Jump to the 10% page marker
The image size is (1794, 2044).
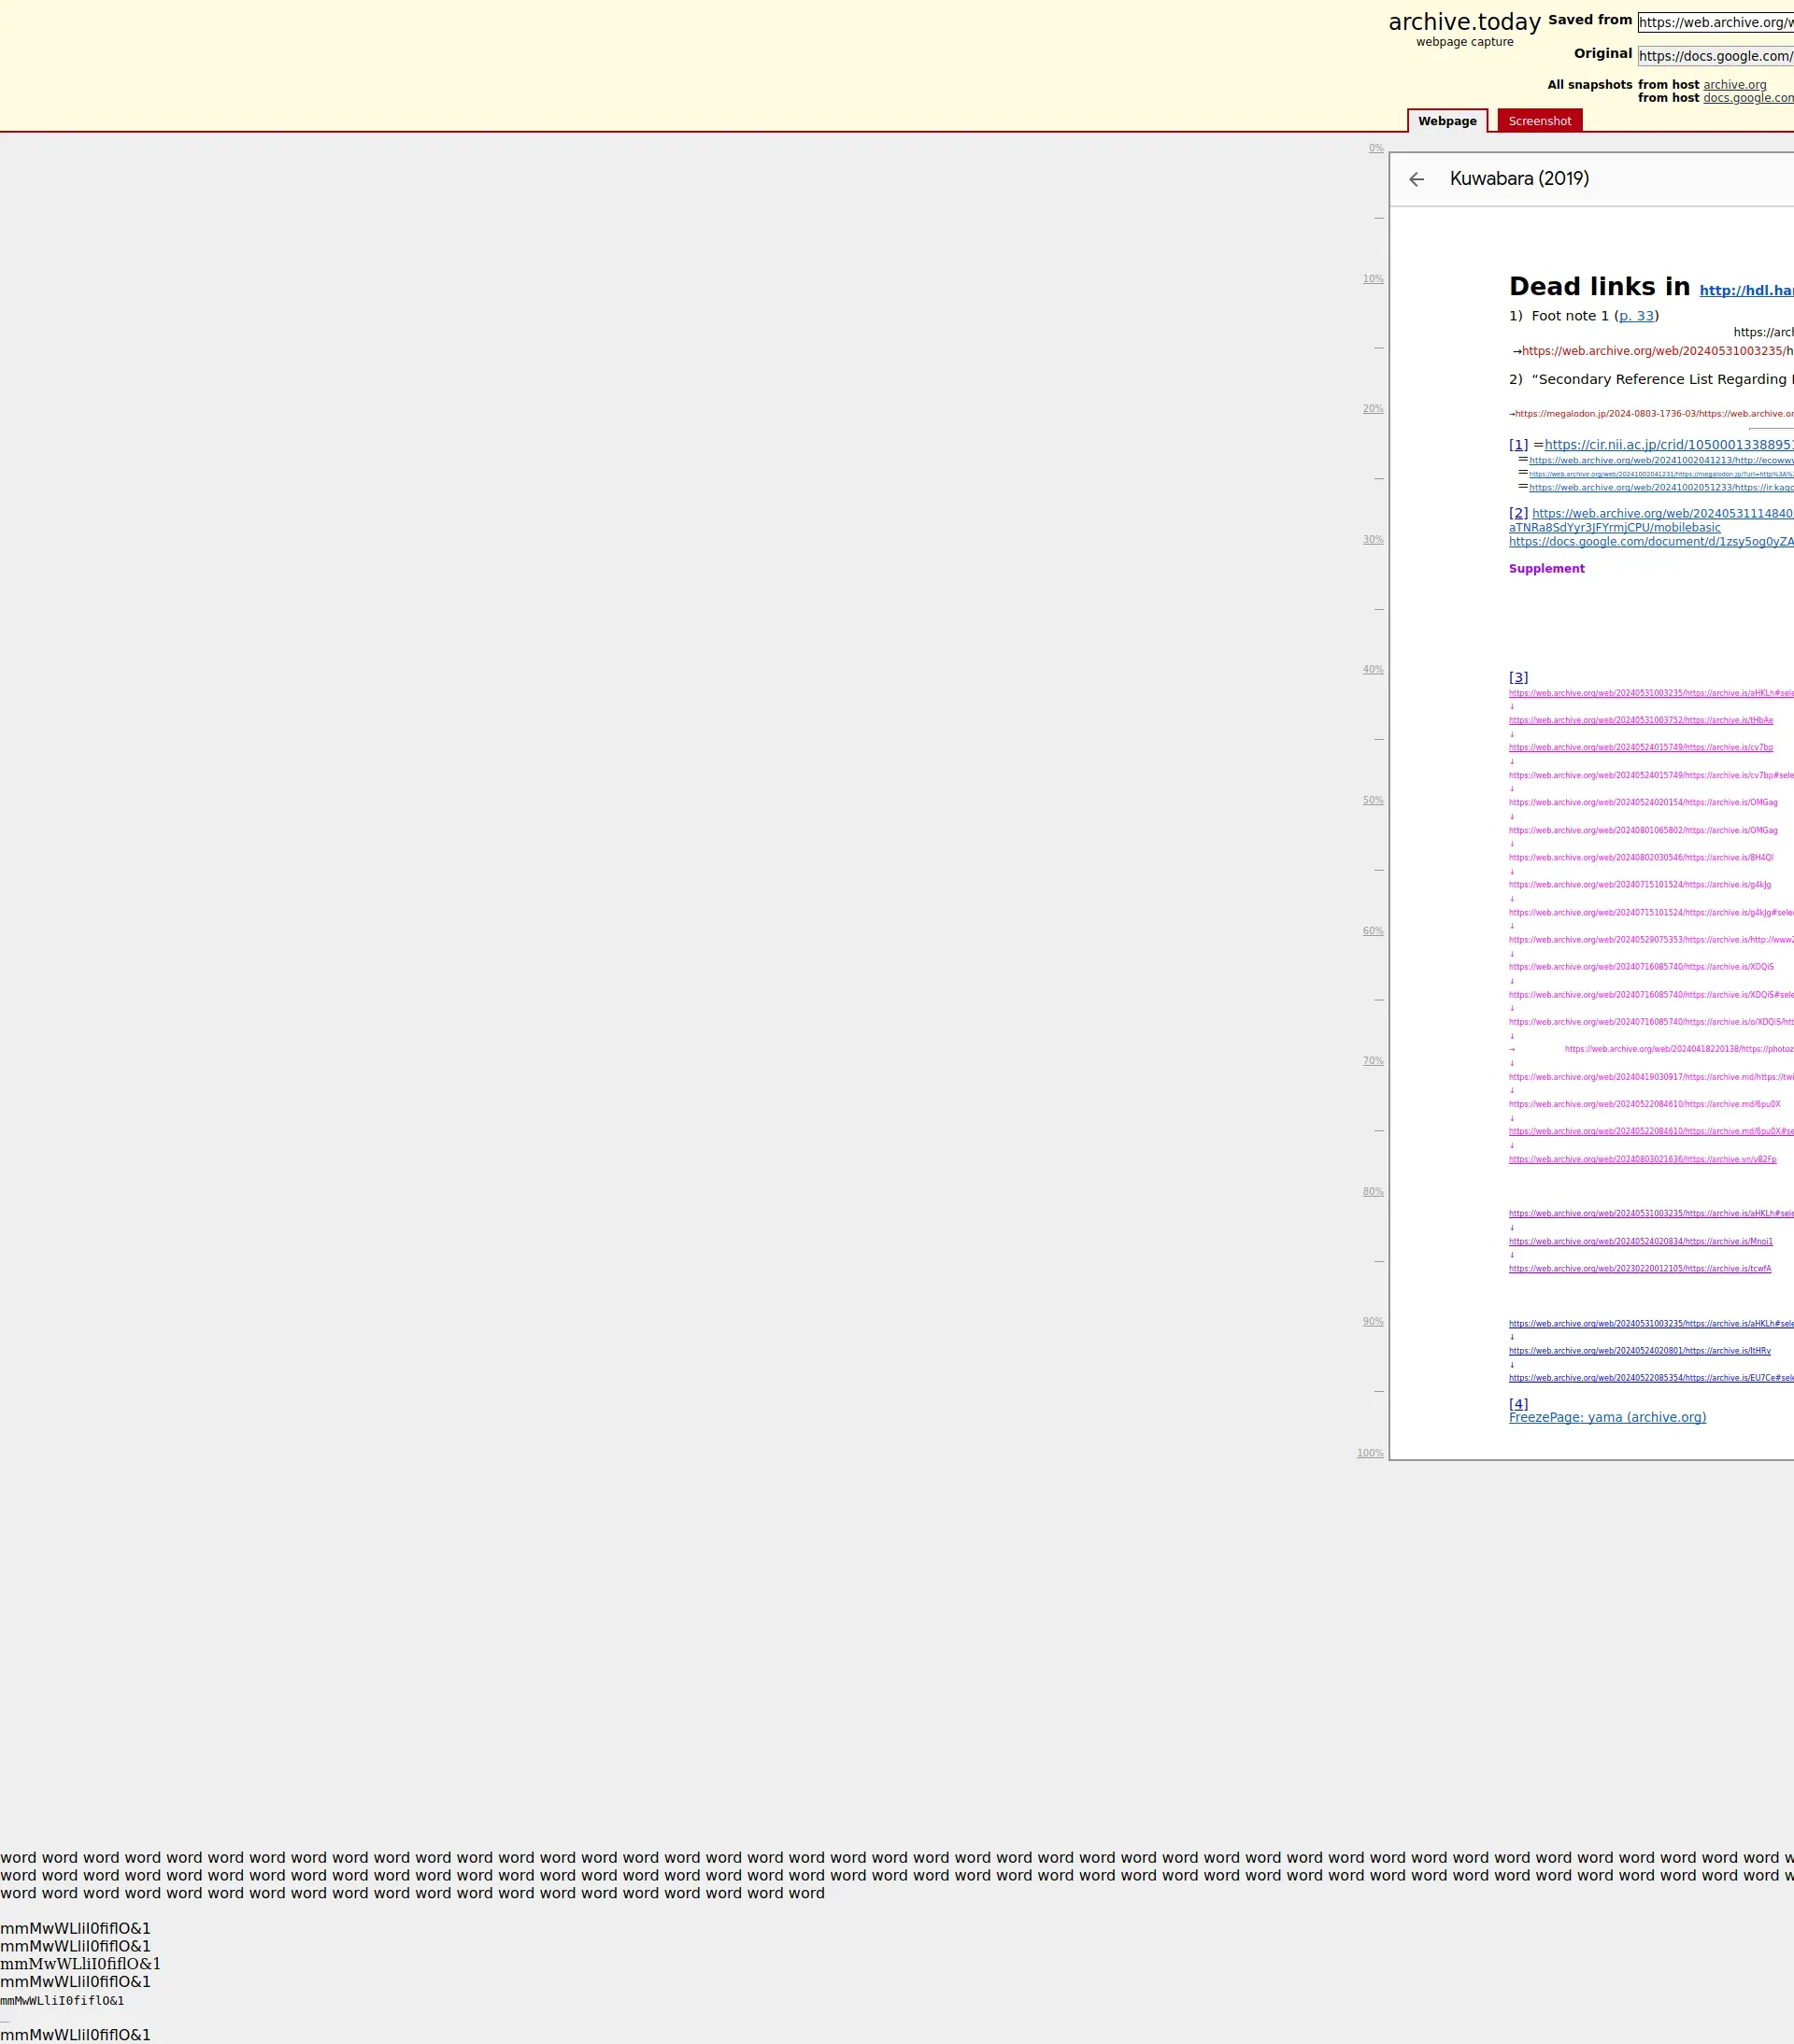tap(1373, 279)
